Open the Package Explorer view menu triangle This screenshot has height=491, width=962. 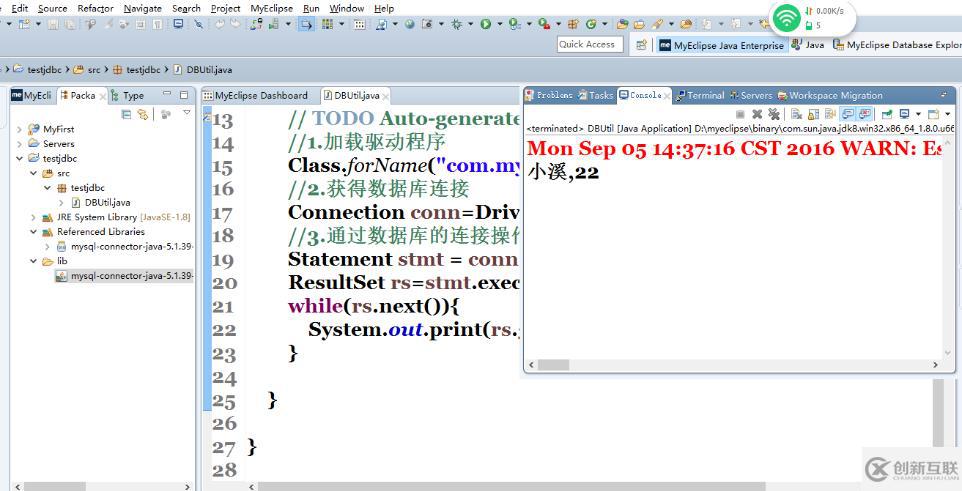click(x=187, y=112)
